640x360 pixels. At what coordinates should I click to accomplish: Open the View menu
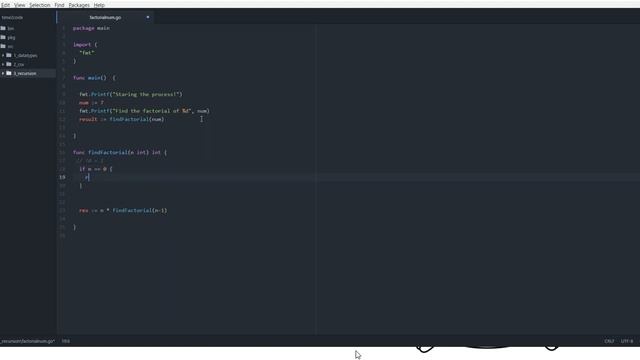pos(20,5)
